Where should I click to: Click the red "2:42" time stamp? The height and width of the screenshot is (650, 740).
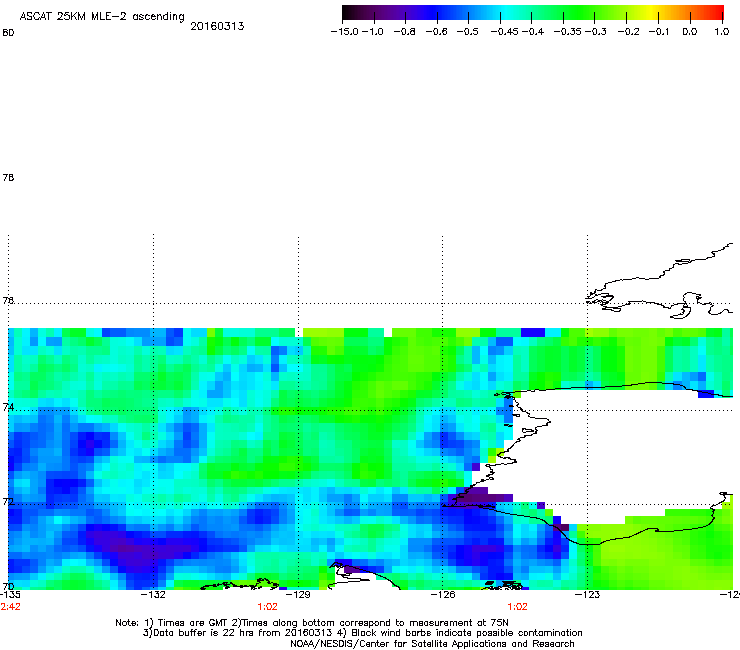point(10,607)
